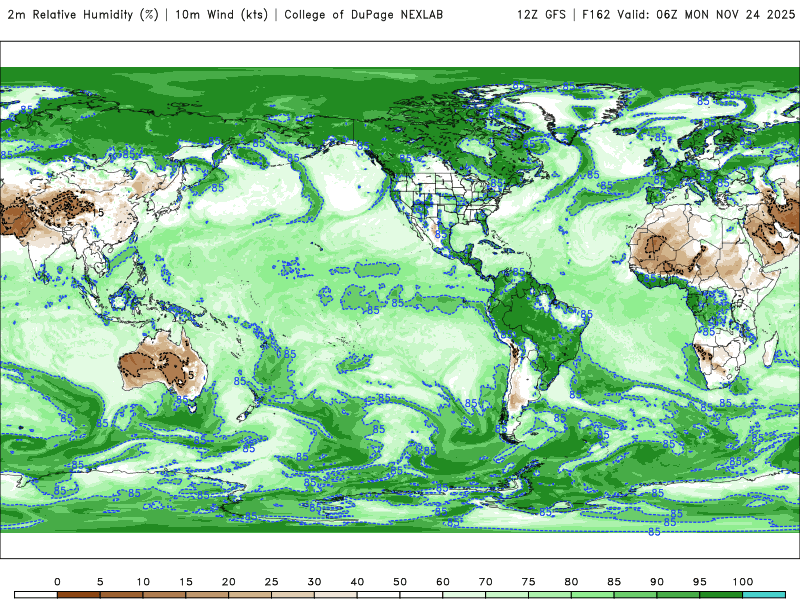Viewport: 800px width, 600px height.
Task: Click the 5–10 brown legend swatch
Action: (121, 595)
